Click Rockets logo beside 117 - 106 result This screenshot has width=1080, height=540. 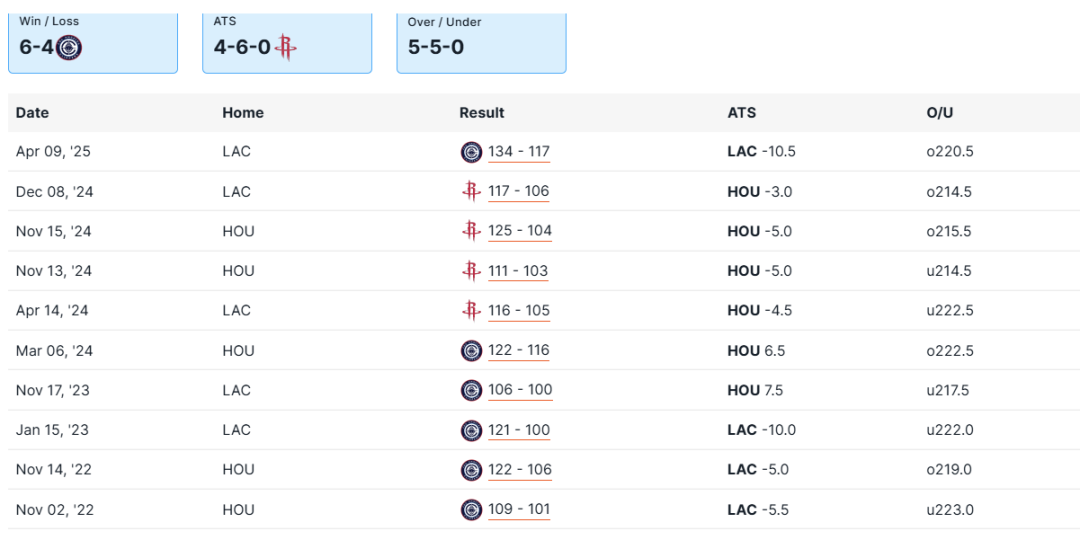pyautogui.click(x=471, y=192)
